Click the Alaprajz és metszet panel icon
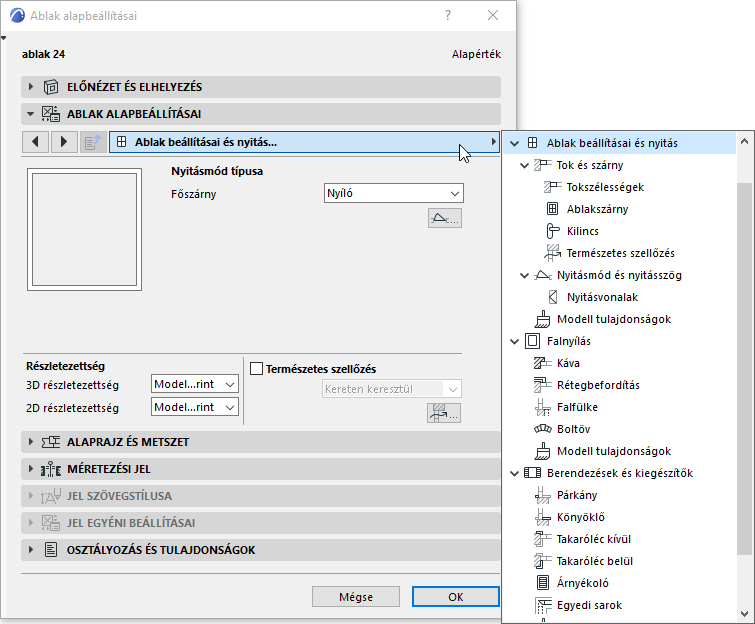The width and height of the screenshot is (755, 624). click(51, 442)
